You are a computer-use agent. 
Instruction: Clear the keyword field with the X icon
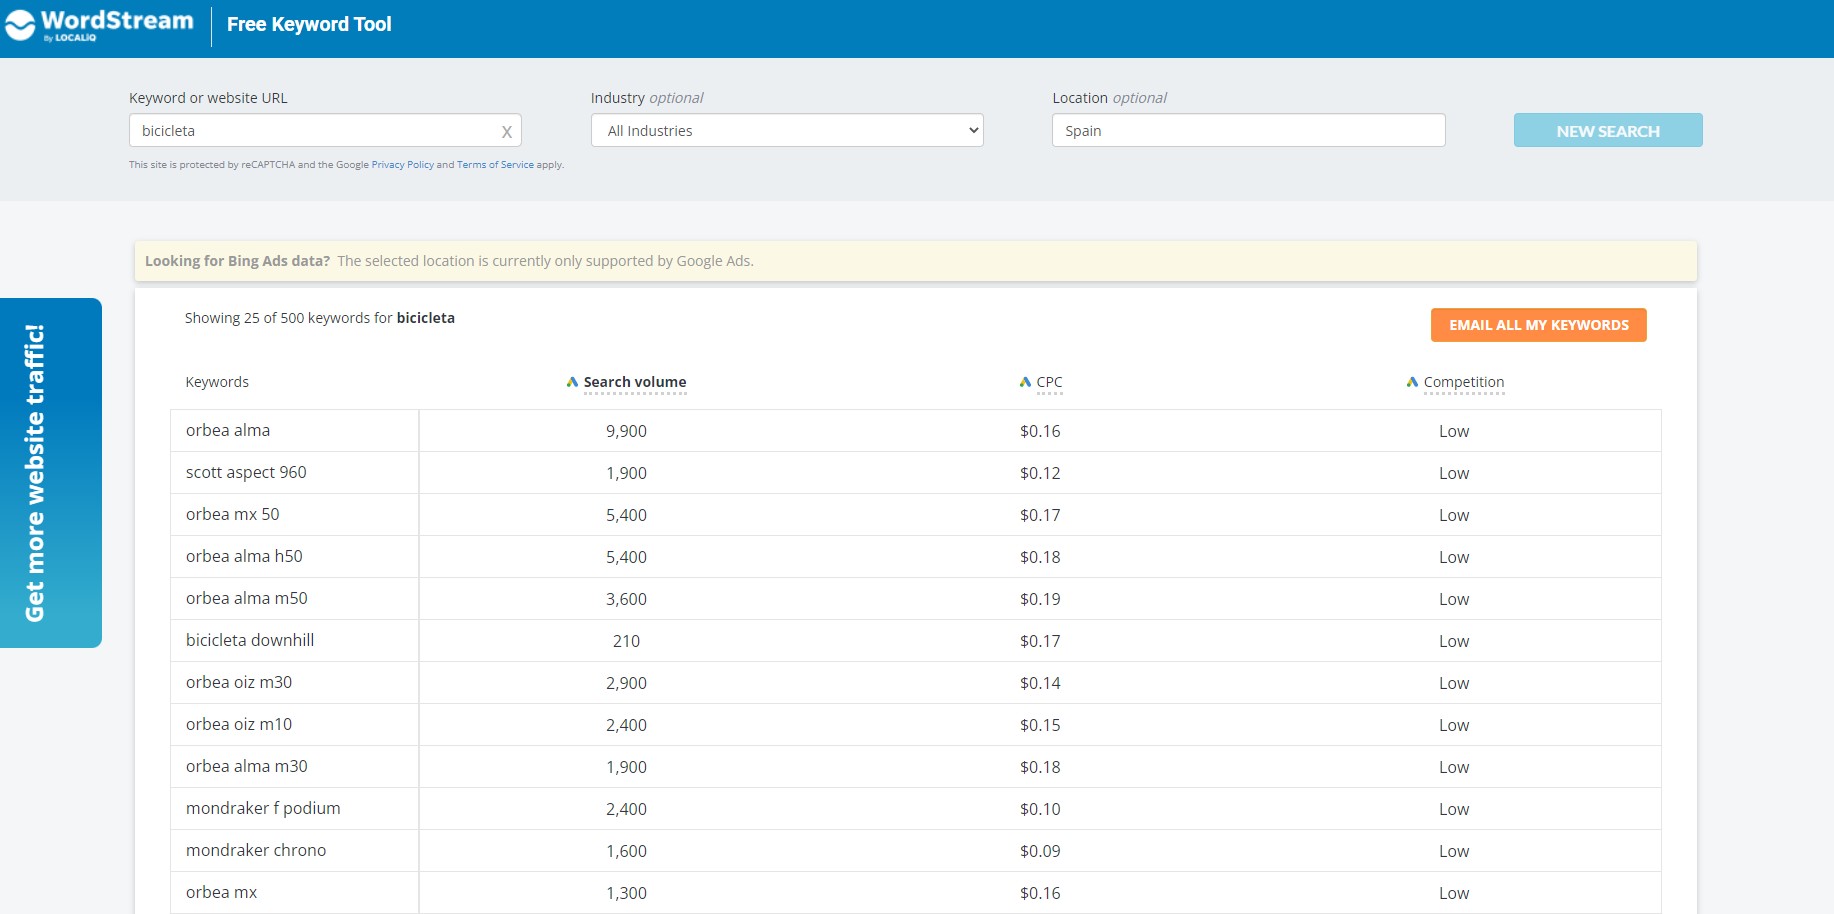pyautogui.click(x=506, y=132)
